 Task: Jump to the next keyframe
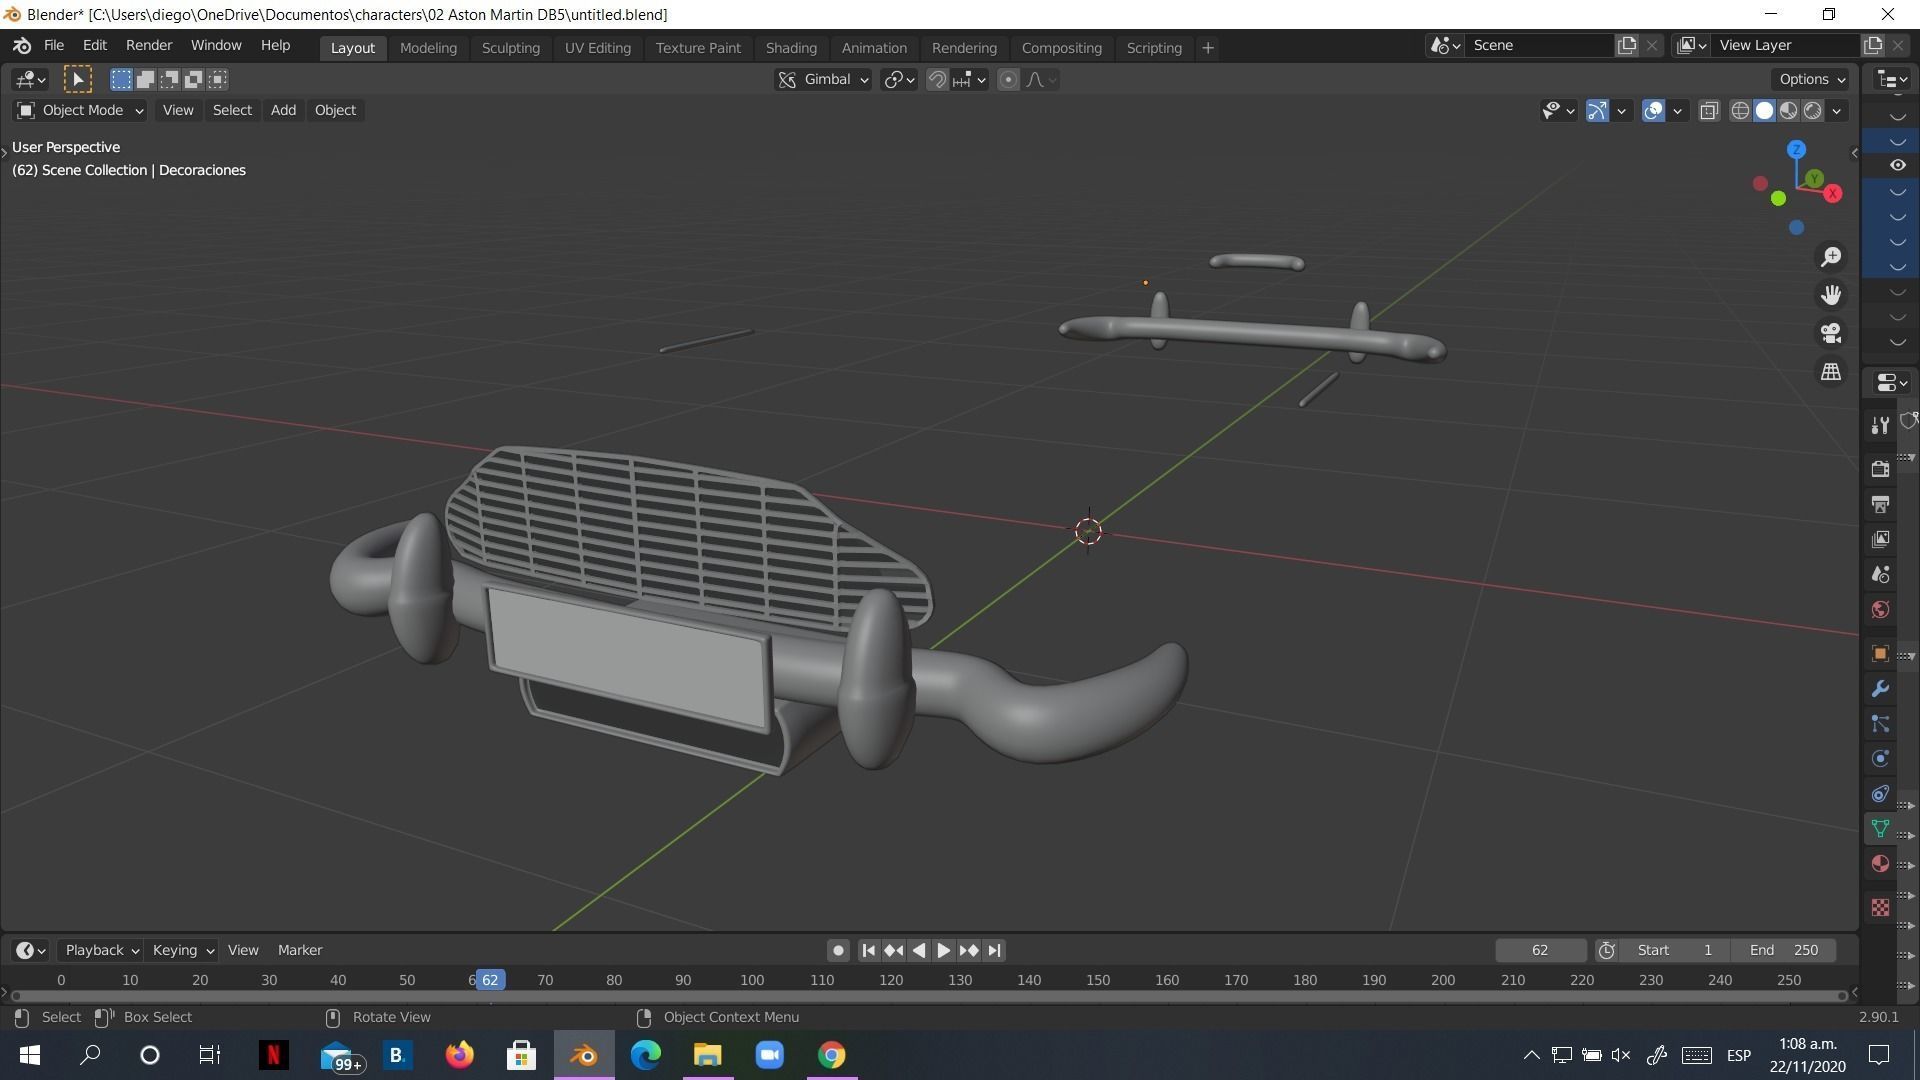tap(968, 950)
